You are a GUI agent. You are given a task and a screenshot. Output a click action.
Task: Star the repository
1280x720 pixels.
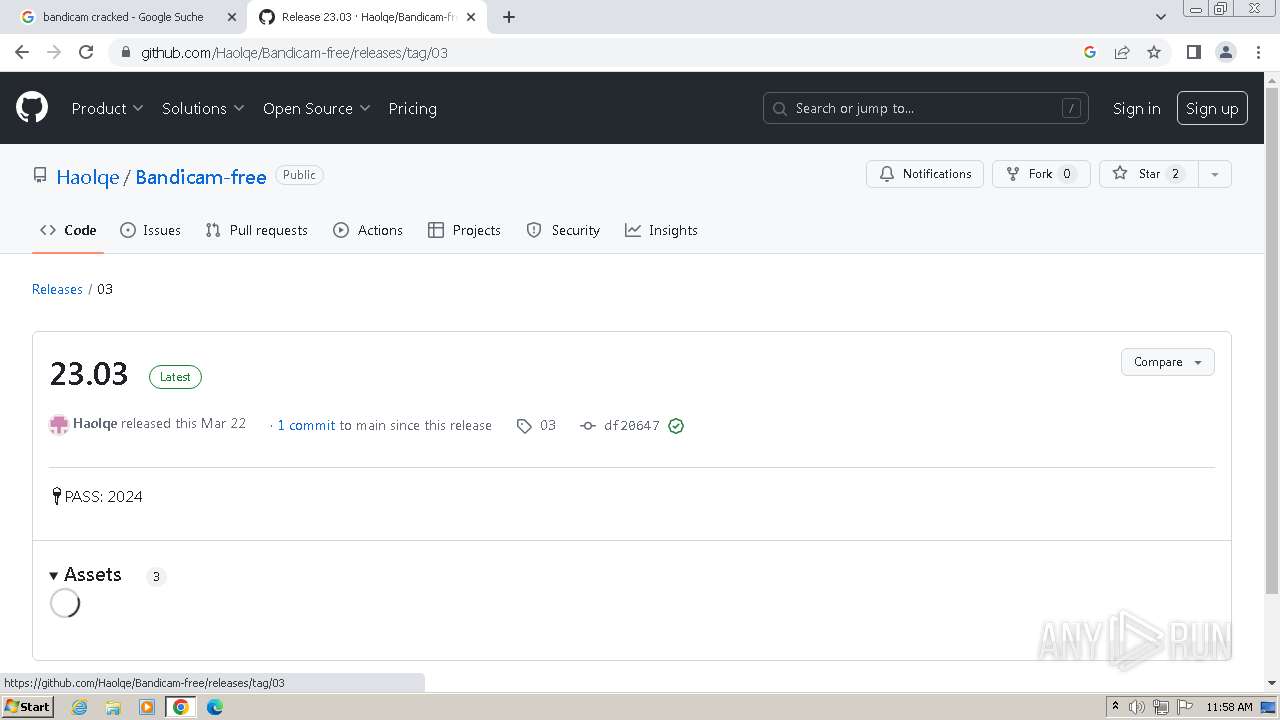[x=1148, y=174]
